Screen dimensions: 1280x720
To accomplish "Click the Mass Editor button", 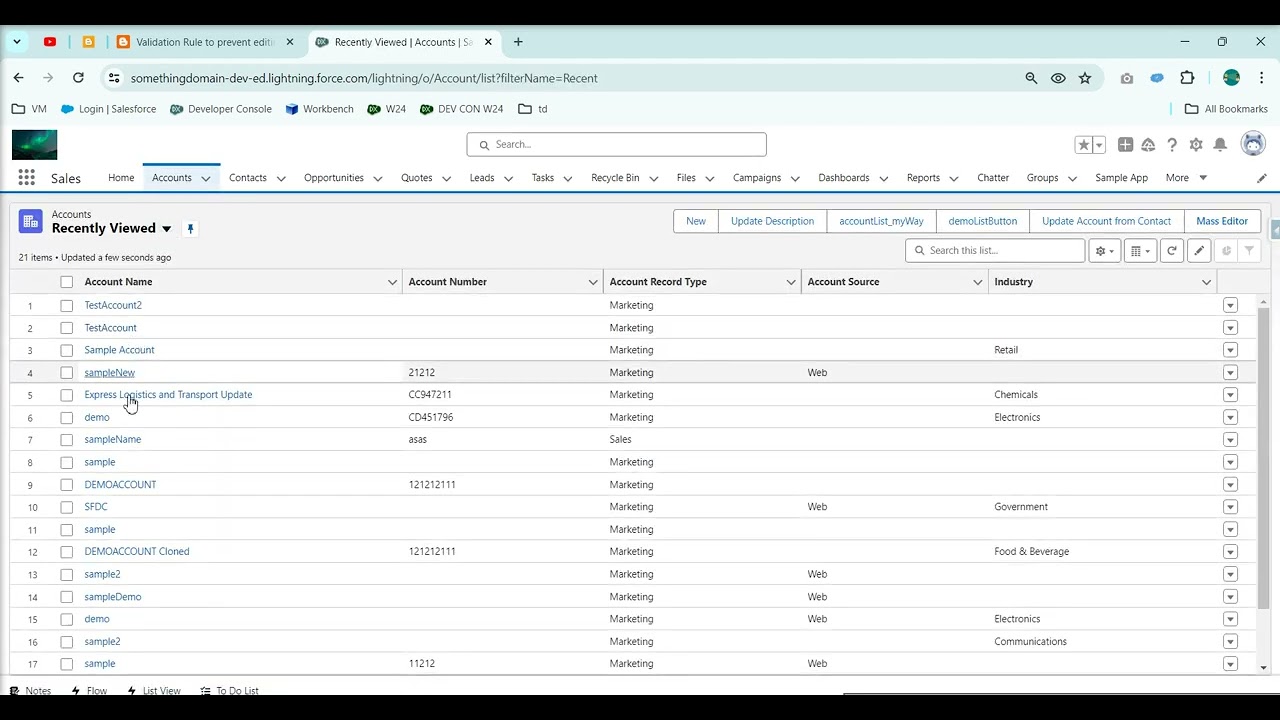I will coord(1222,221).
